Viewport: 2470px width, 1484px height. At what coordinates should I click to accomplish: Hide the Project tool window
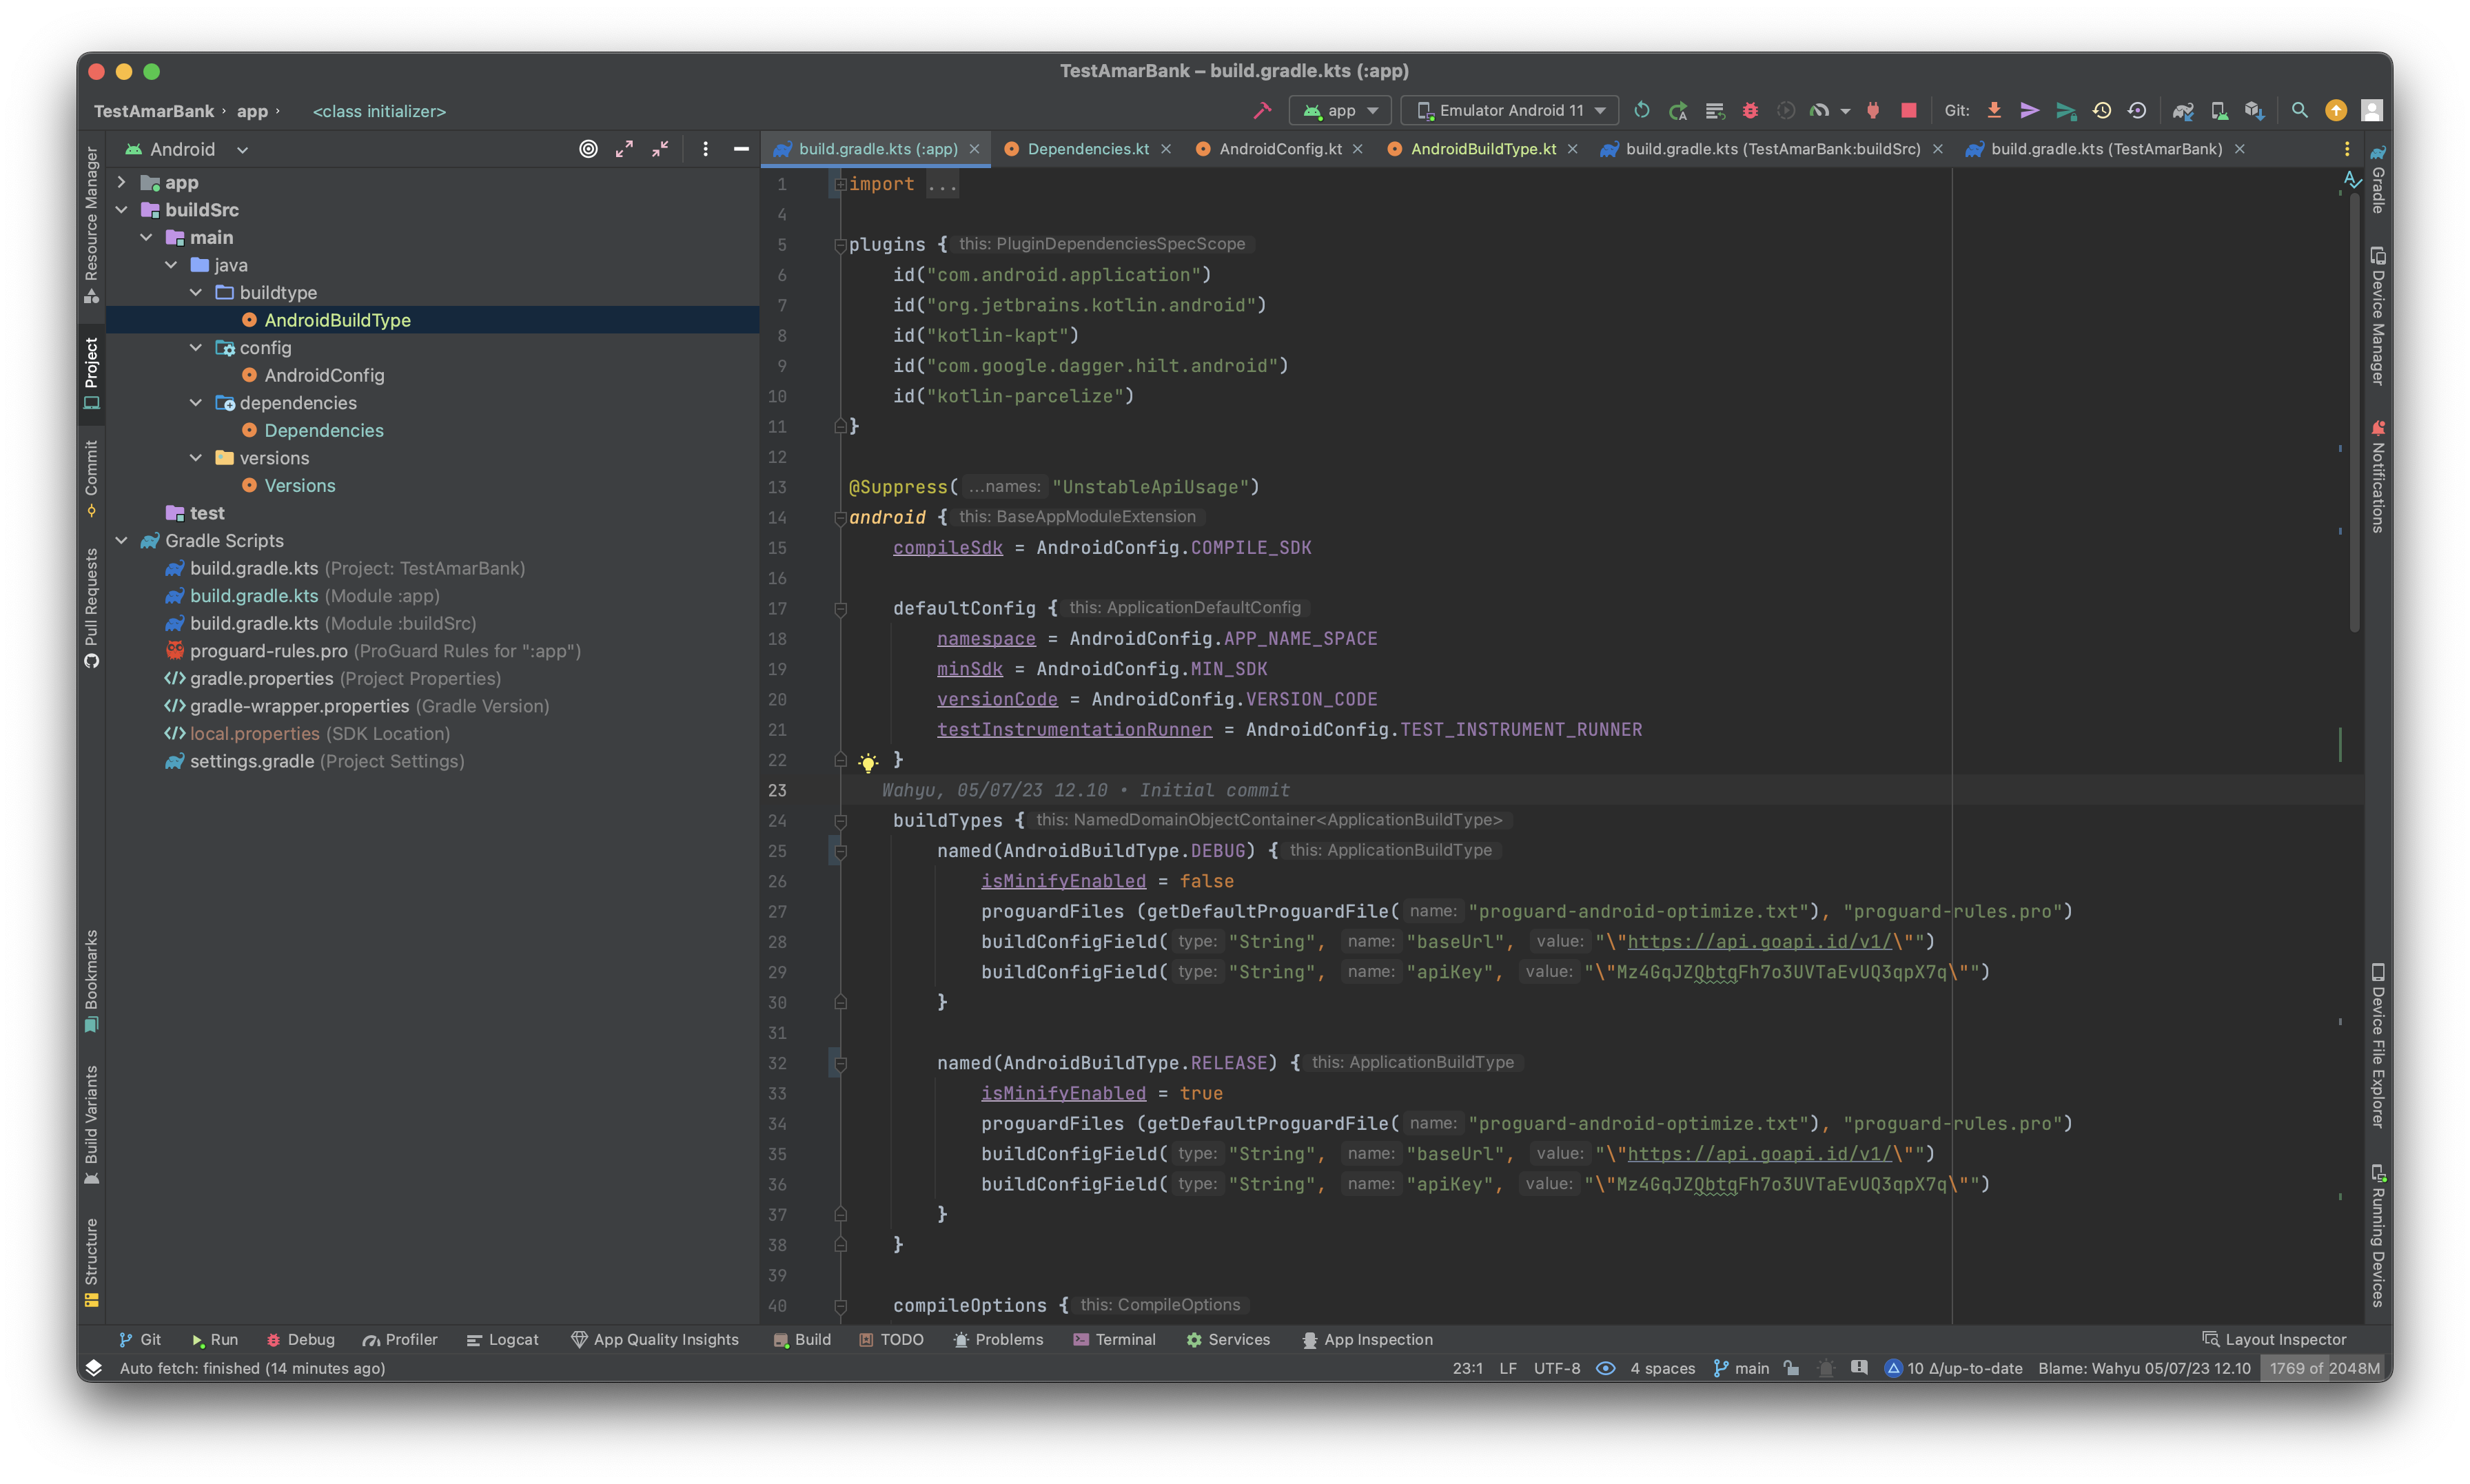741,149
